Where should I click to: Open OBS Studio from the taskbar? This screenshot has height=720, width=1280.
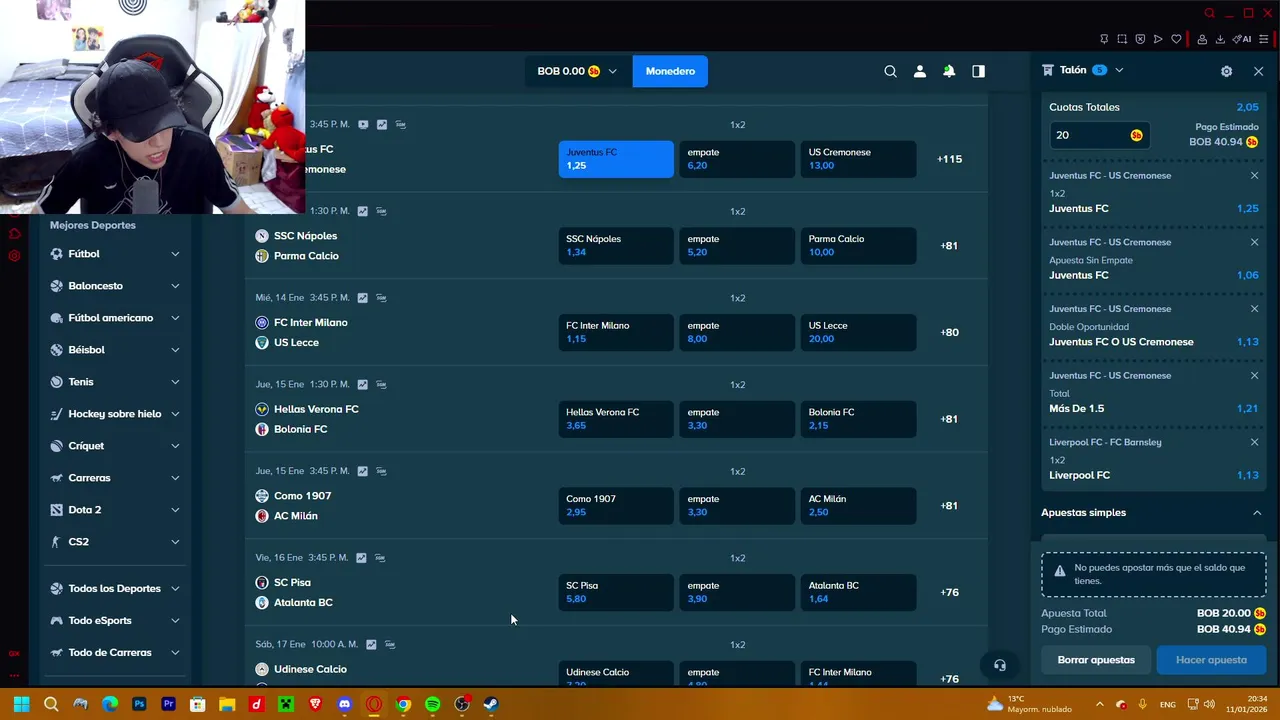pos(462,704)
